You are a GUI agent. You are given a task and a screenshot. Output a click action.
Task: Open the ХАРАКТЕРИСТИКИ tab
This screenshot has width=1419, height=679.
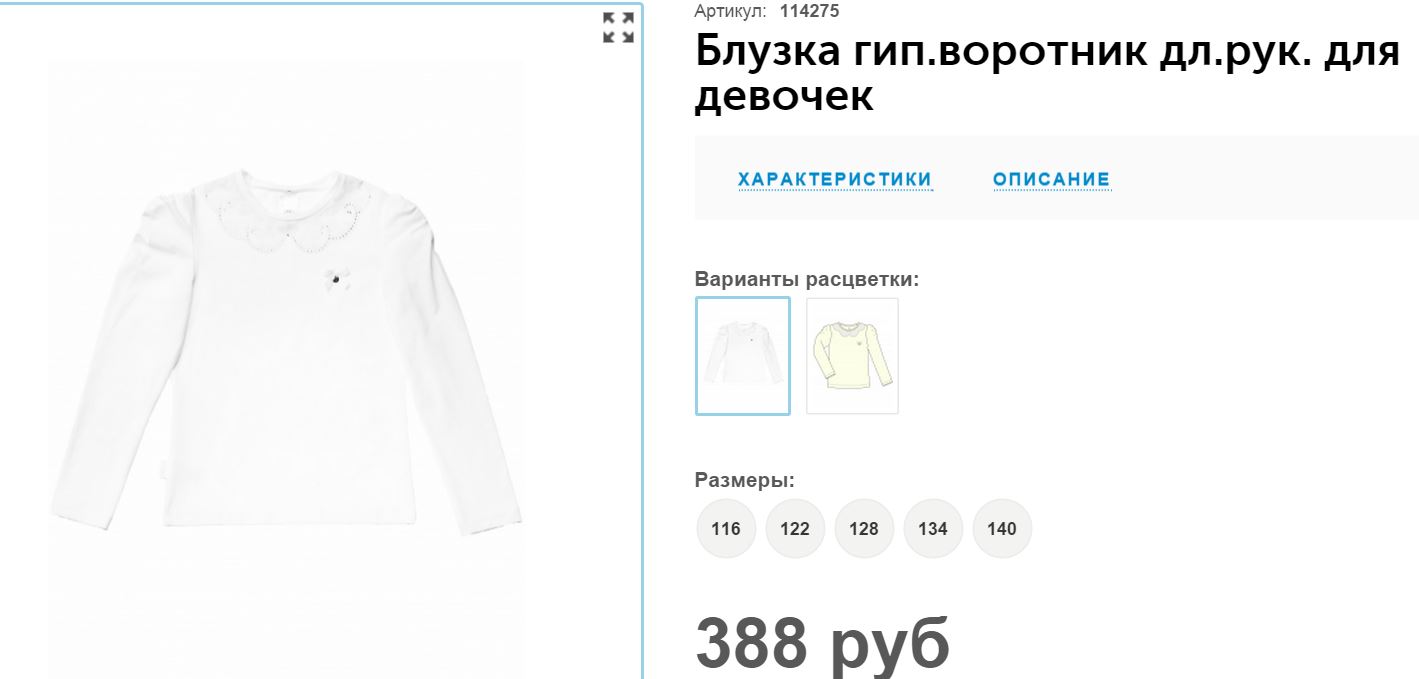pyautogui.click(x=835, y=180)
